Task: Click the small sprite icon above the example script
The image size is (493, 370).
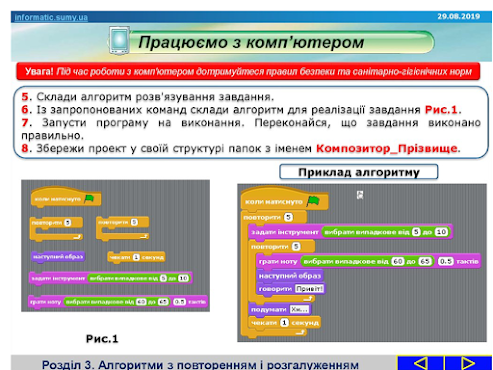Action: tap(360, 195)
